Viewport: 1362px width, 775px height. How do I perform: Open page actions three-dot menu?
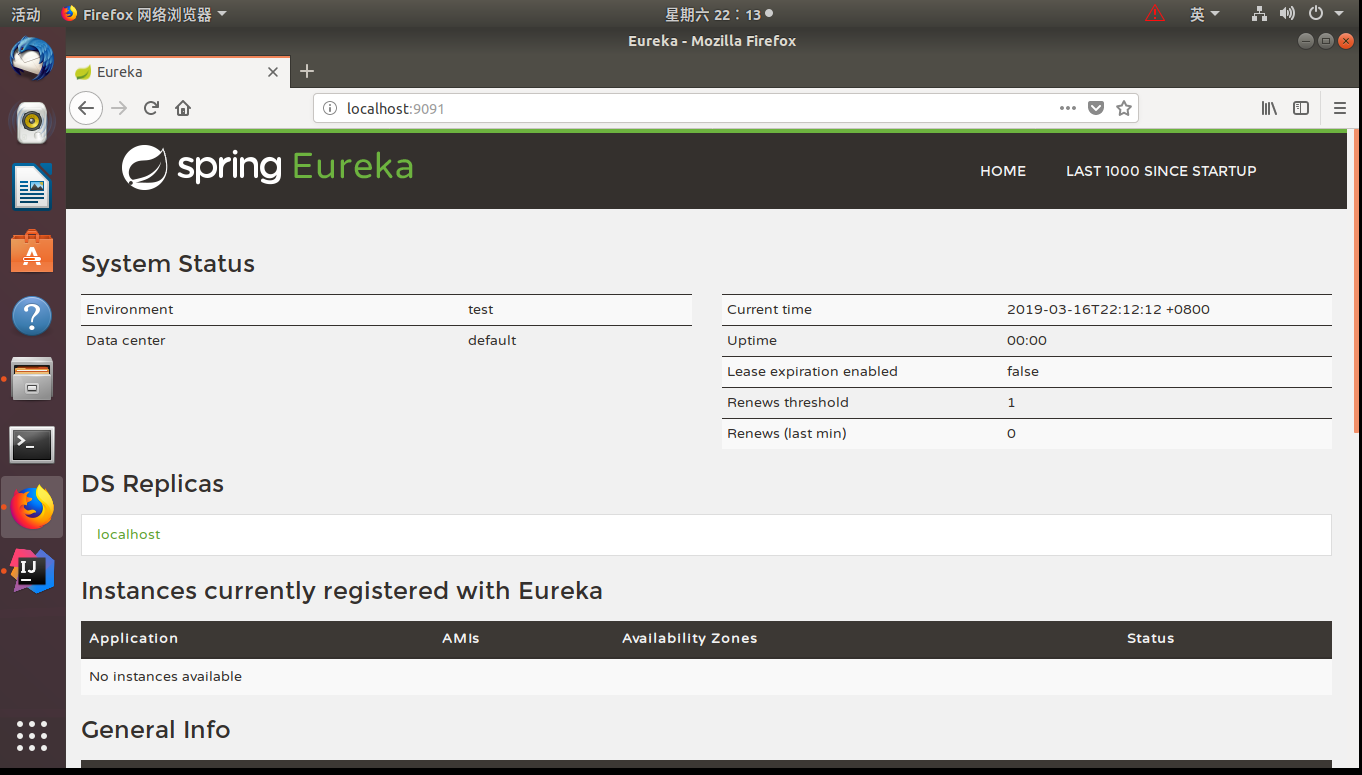(1068, 108)
